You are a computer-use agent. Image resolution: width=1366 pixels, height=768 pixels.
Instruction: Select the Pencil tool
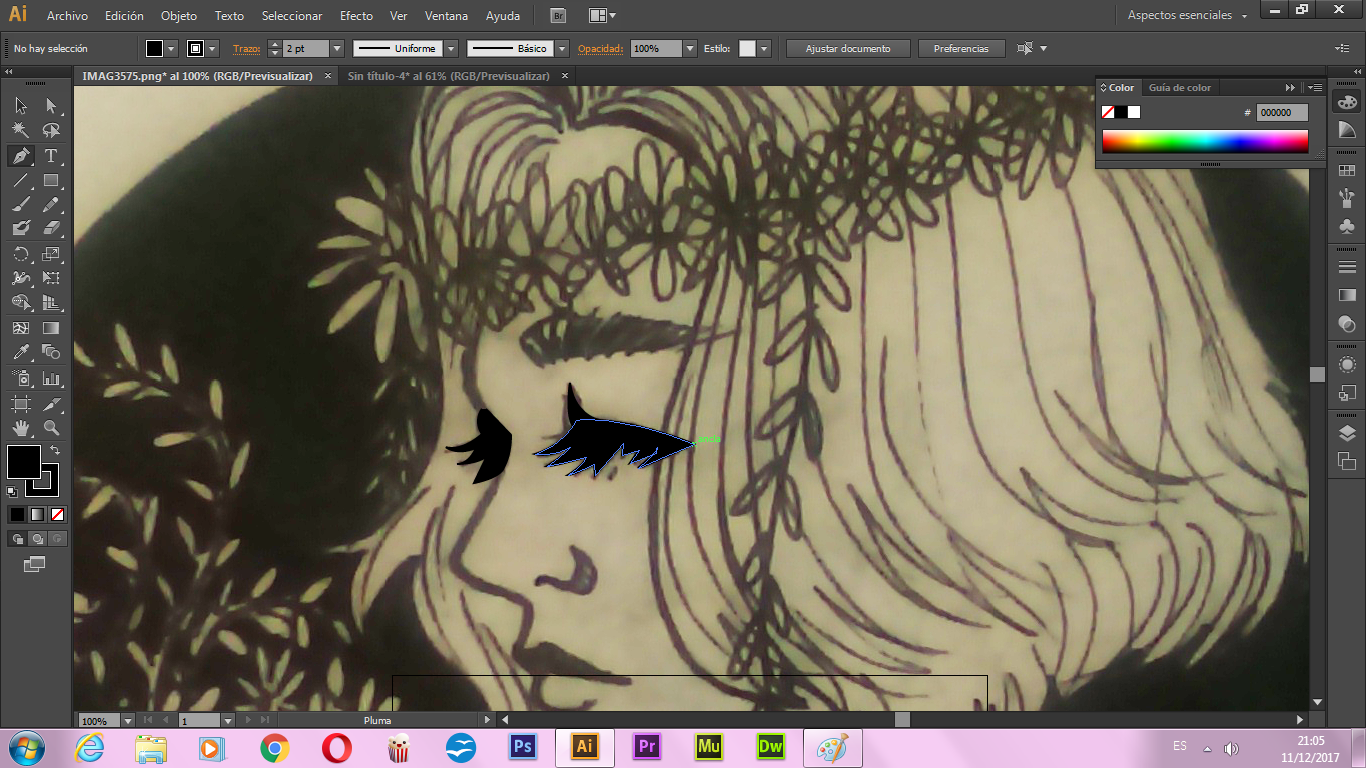pyautogui.click(x=51, y=204)
